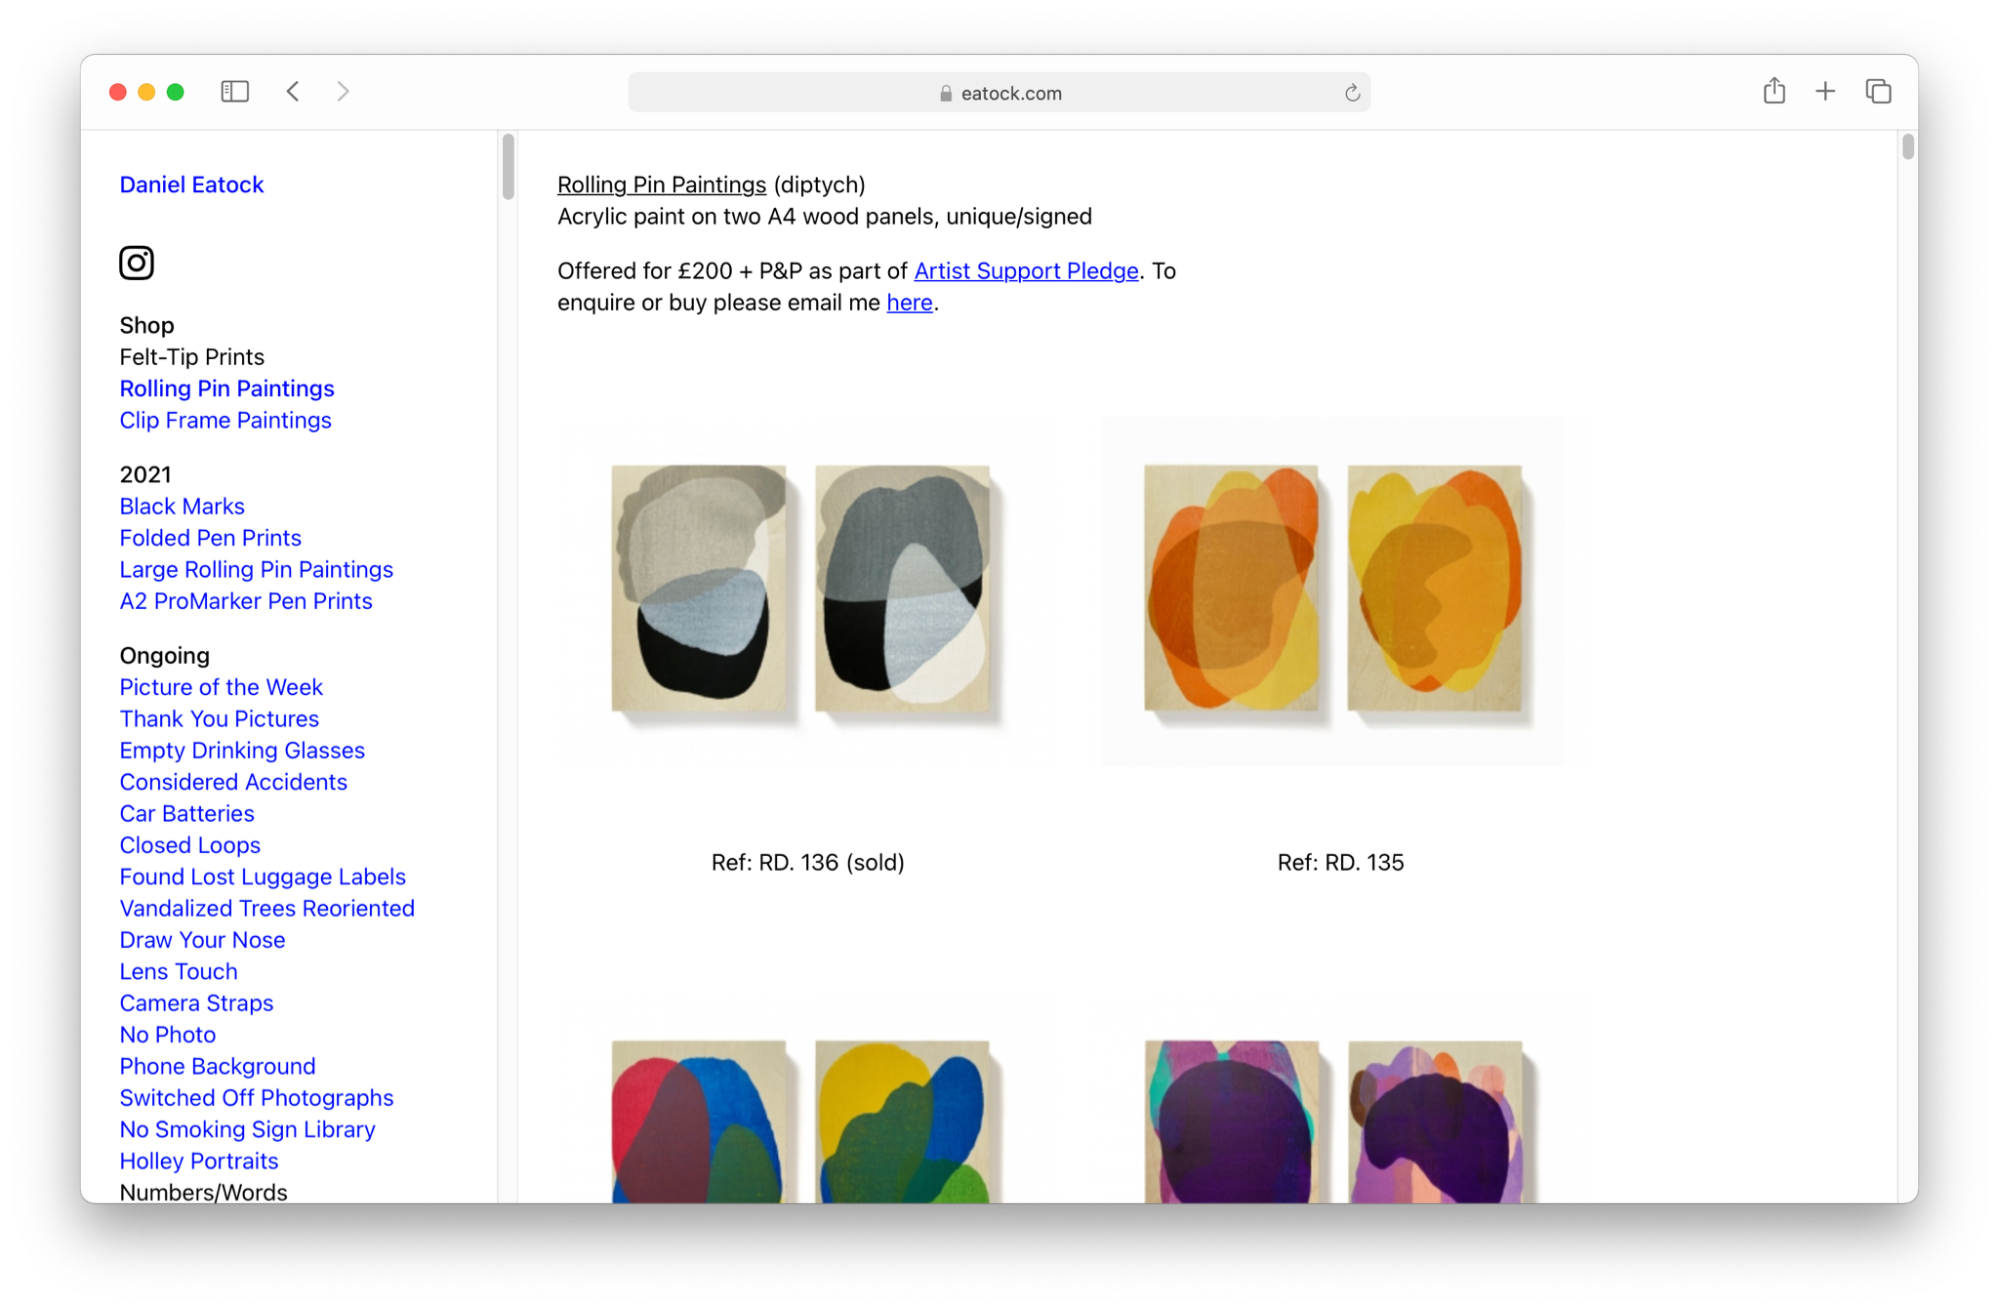
Task: Open Vandalized Trees Reoriented link
Action: (267, 909)
